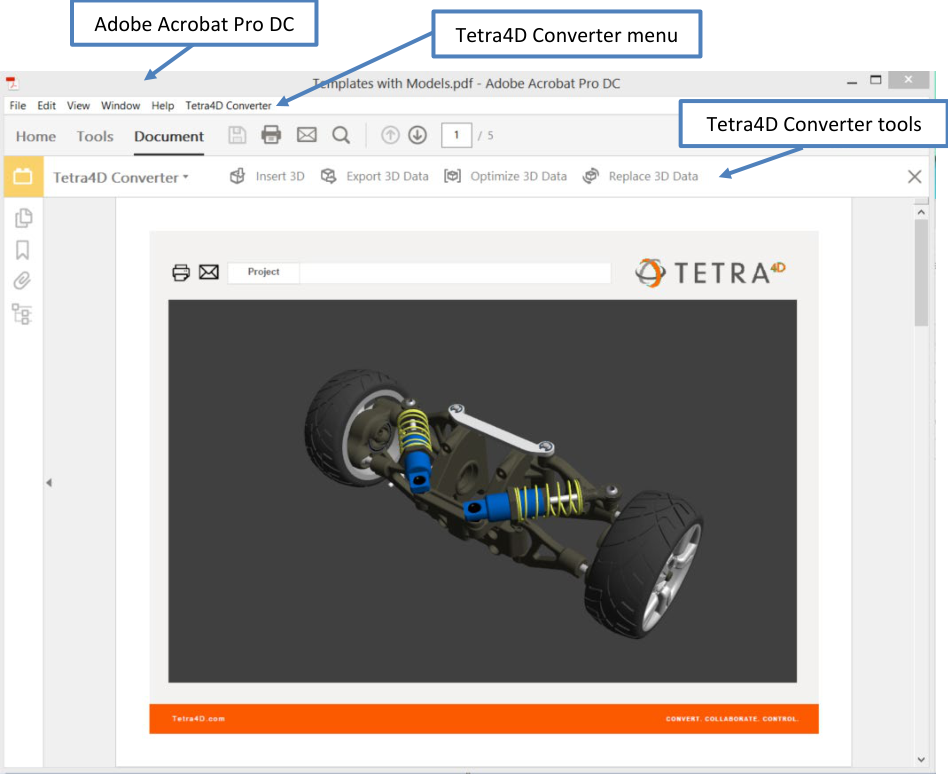Open the Help menu
Image resolution: width=948 pixels, height=774 pixels.
point(163,105)
